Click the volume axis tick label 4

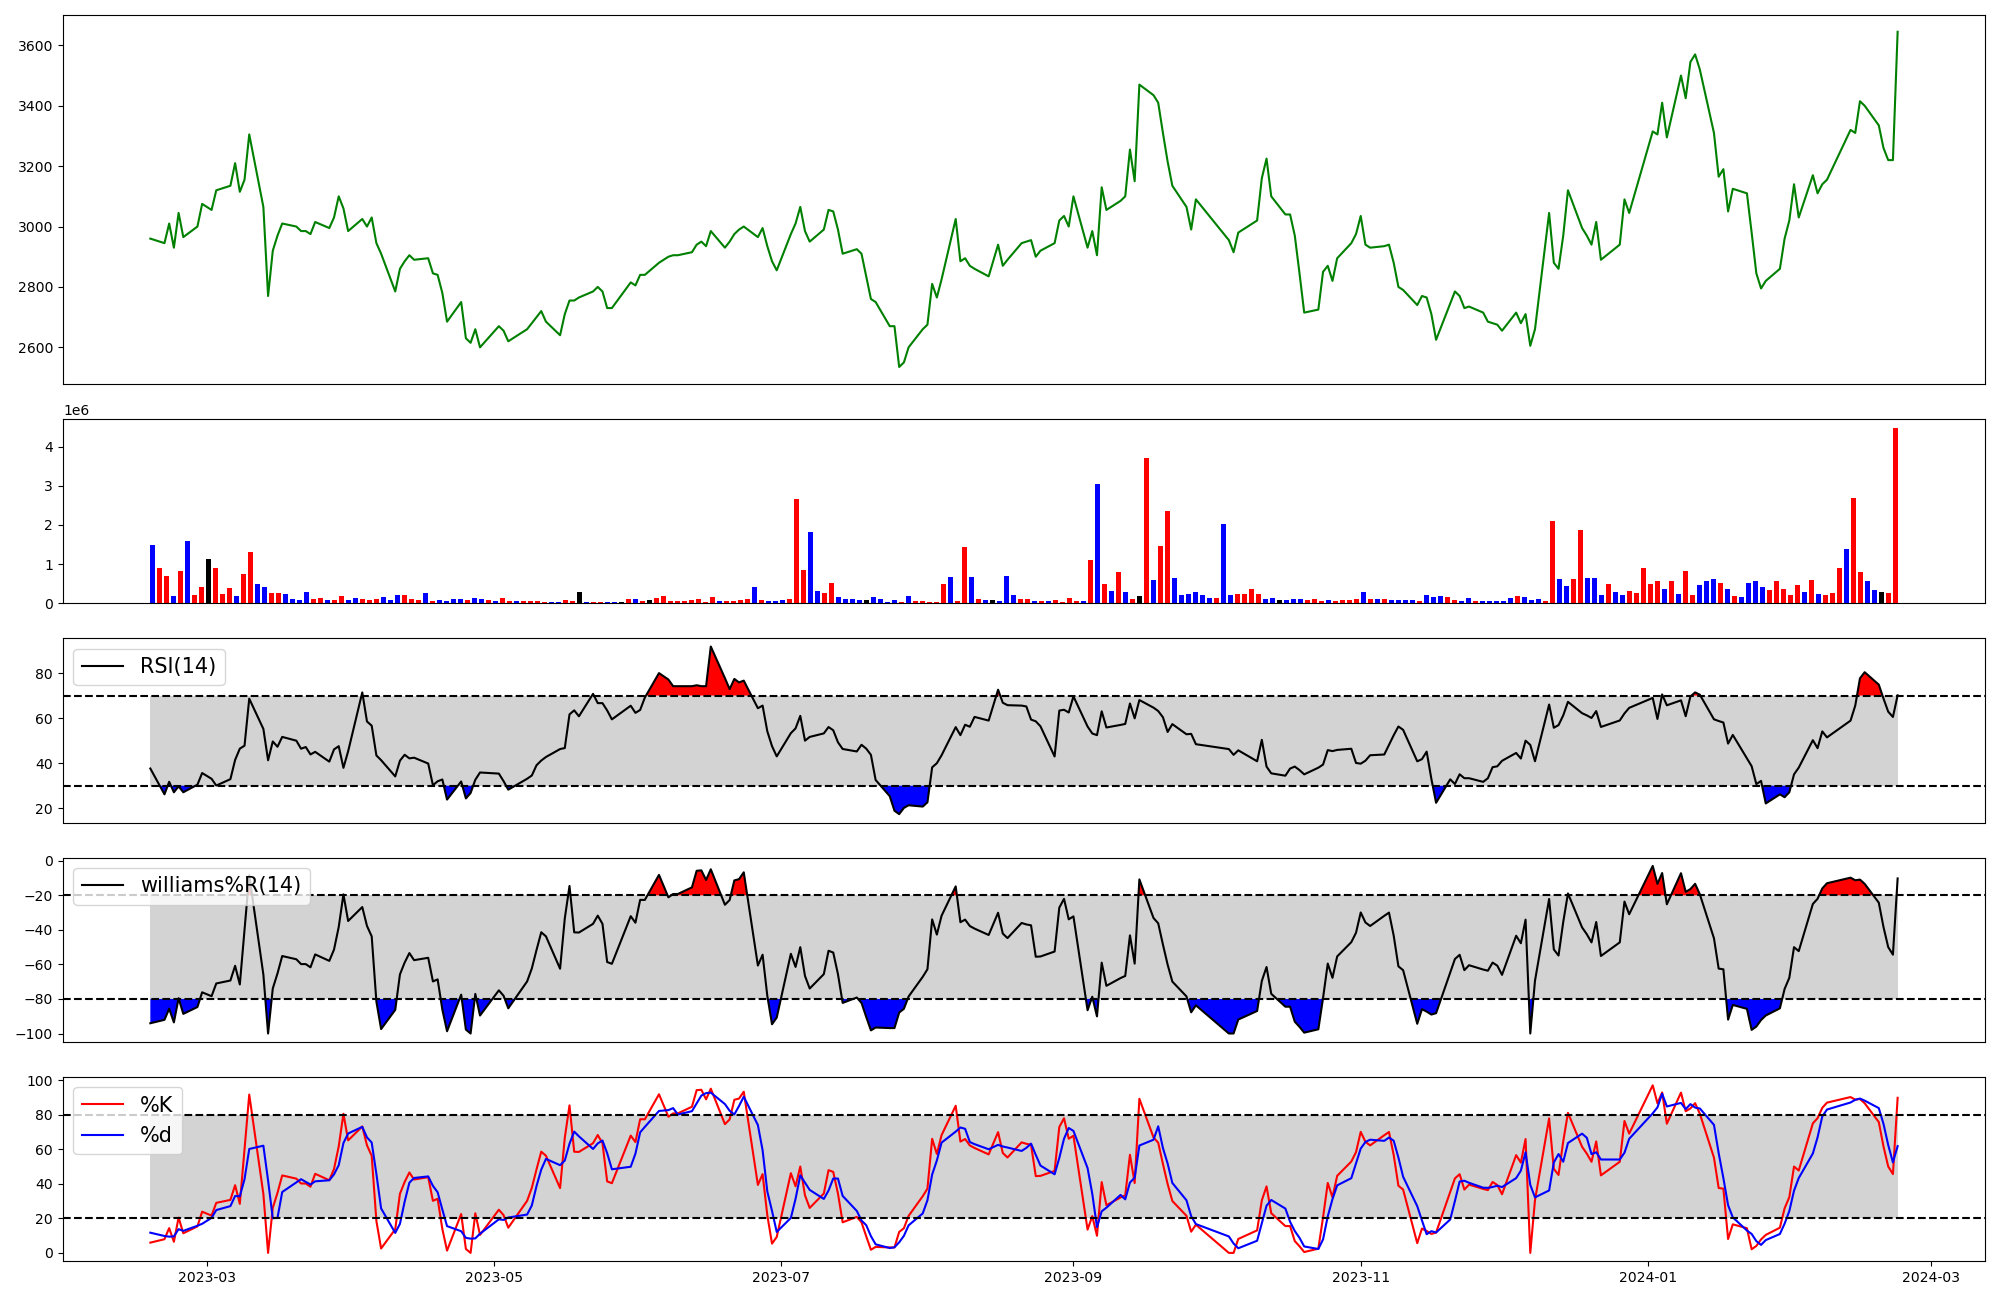pyautogui.click(x=48, y=447)
